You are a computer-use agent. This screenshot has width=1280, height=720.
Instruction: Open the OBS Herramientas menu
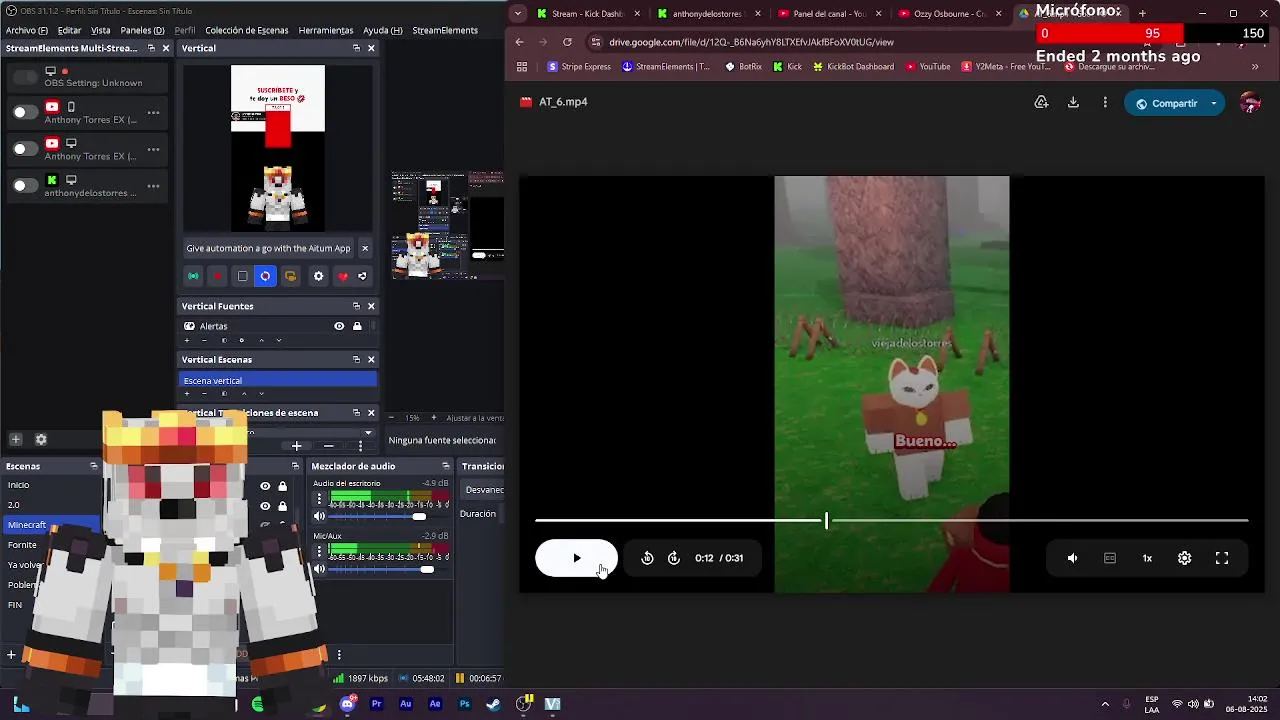[326, 30]
